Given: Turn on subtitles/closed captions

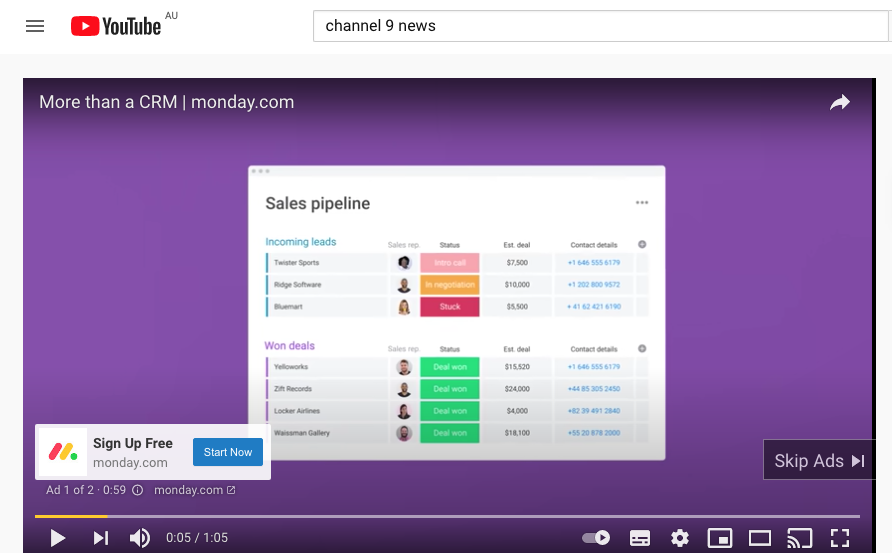Looking at the screenshot, I should [x=640, y=538].
